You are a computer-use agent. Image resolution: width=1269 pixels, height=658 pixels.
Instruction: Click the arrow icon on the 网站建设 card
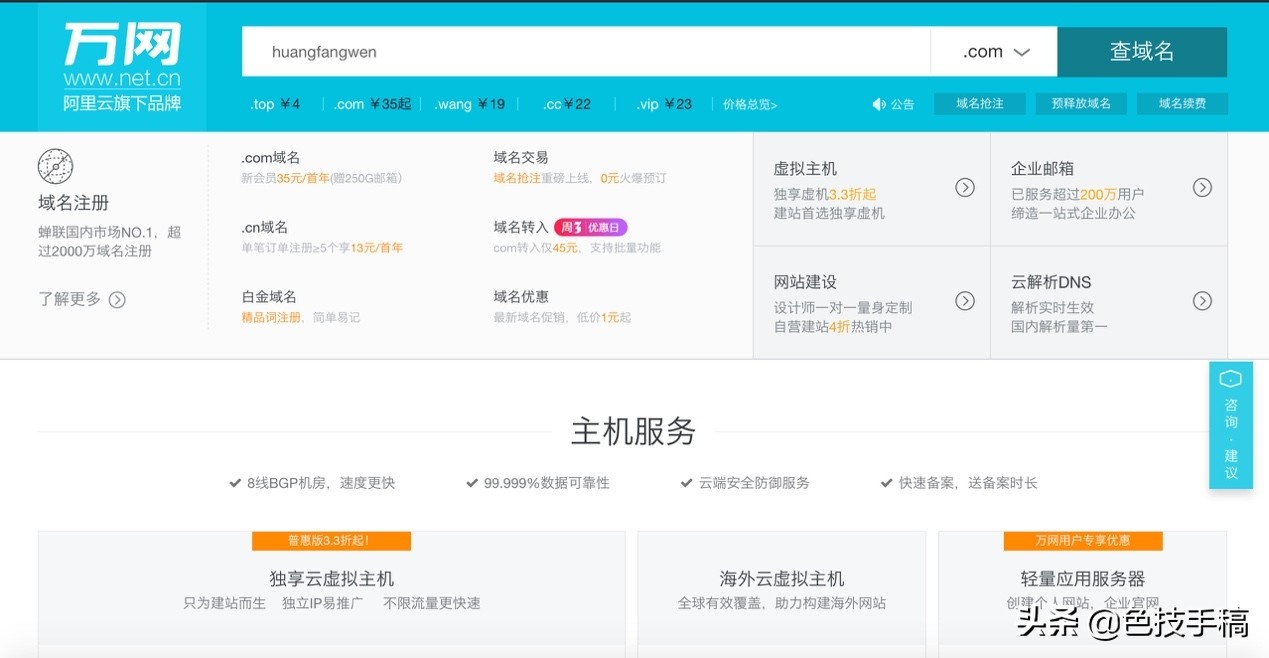pos(964,300)
